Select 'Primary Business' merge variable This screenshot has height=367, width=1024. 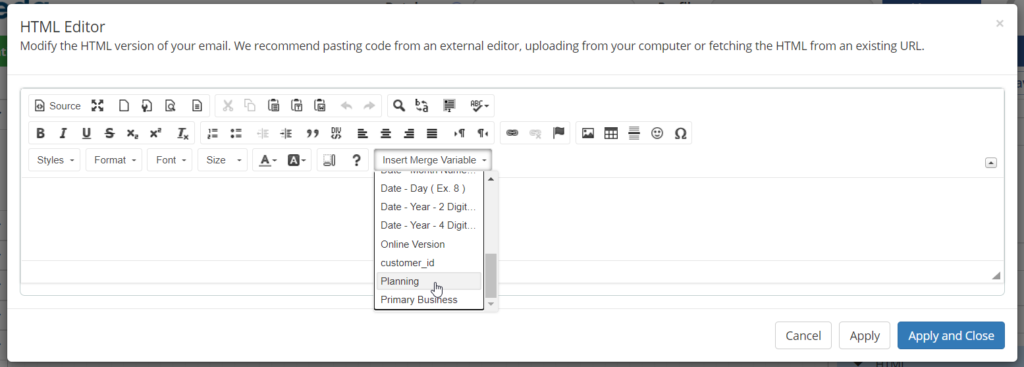(x=428, y=300)
